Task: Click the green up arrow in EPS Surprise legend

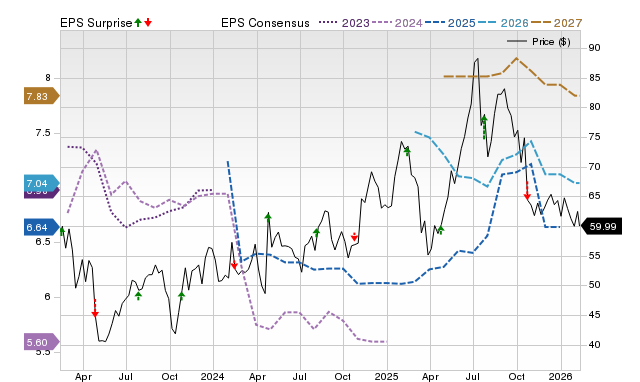Action: (x=138, y=22)
